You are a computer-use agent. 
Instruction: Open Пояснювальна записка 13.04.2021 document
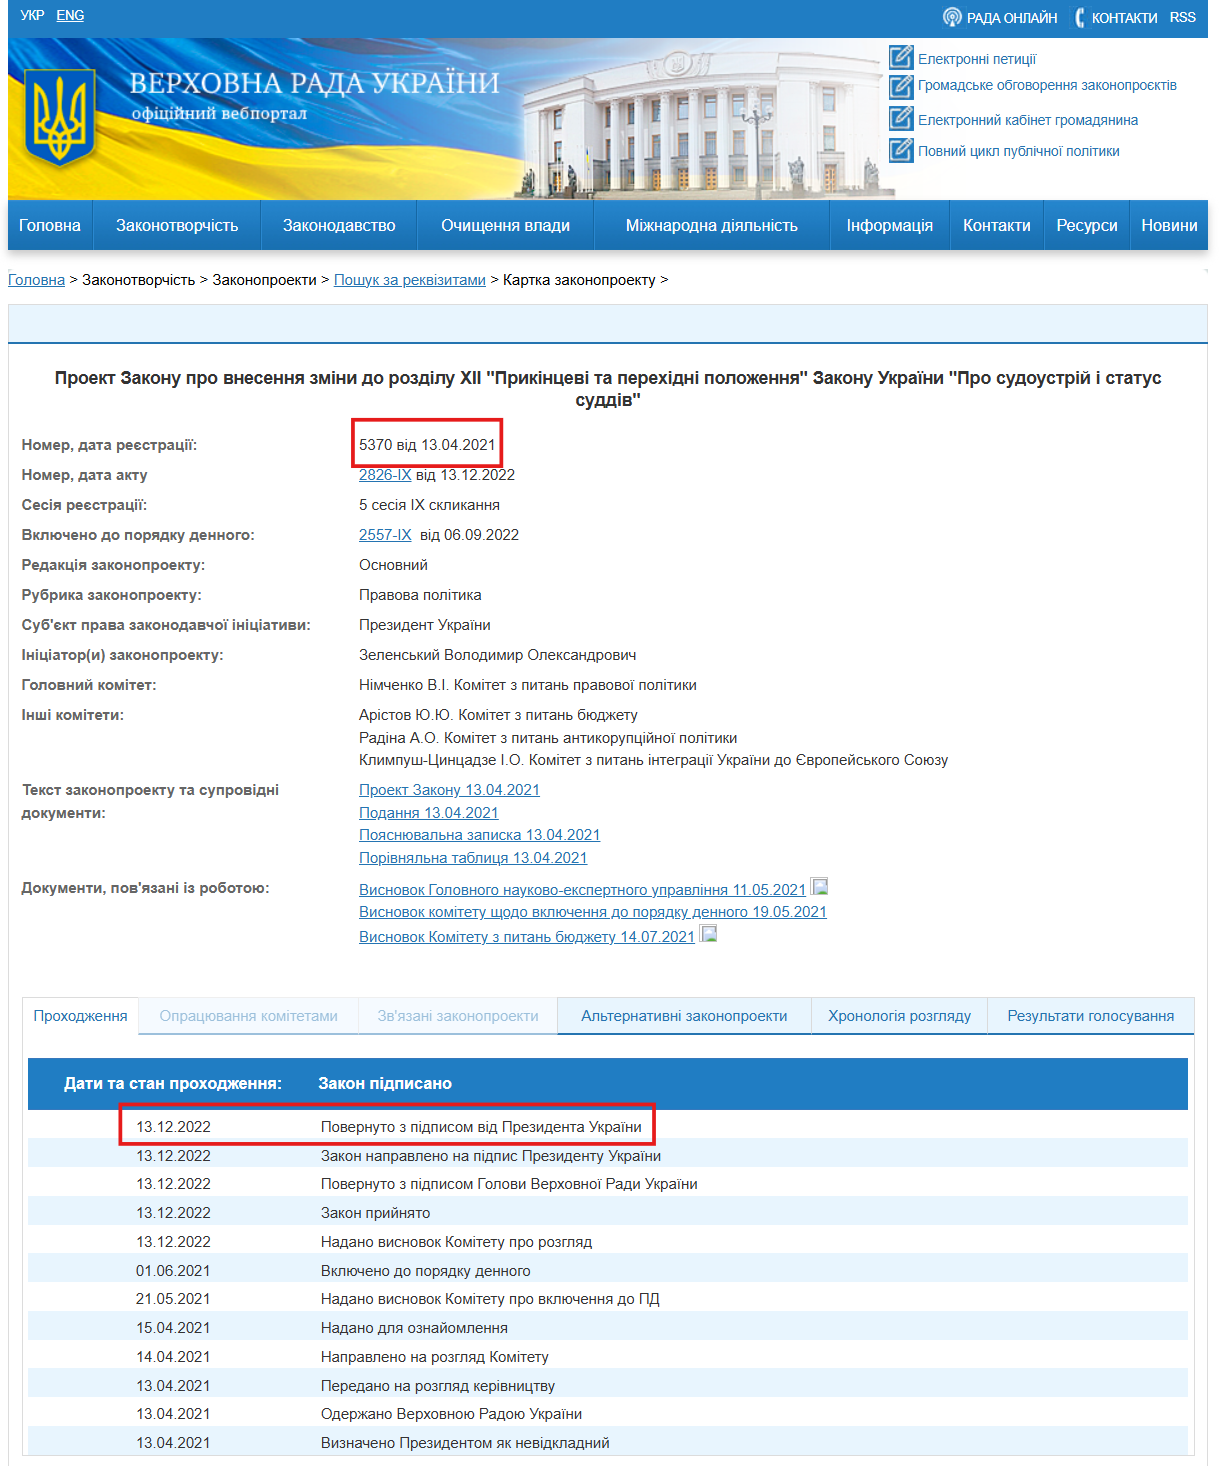[x=479, y=835]
